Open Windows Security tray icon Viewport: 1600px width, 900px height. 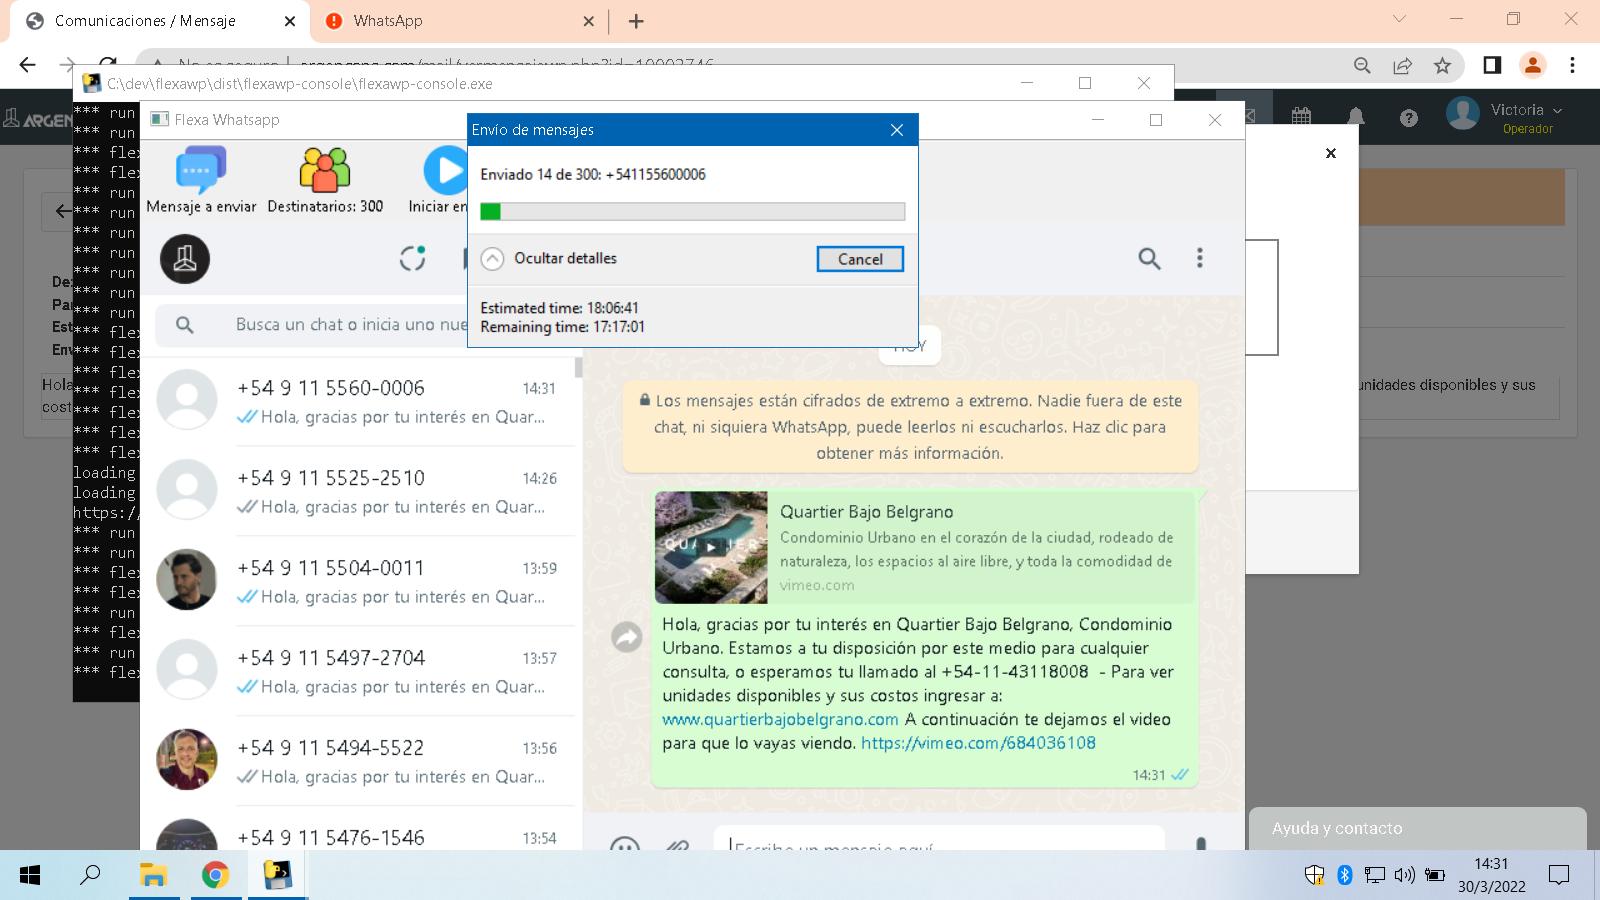tap(1314, 875)
